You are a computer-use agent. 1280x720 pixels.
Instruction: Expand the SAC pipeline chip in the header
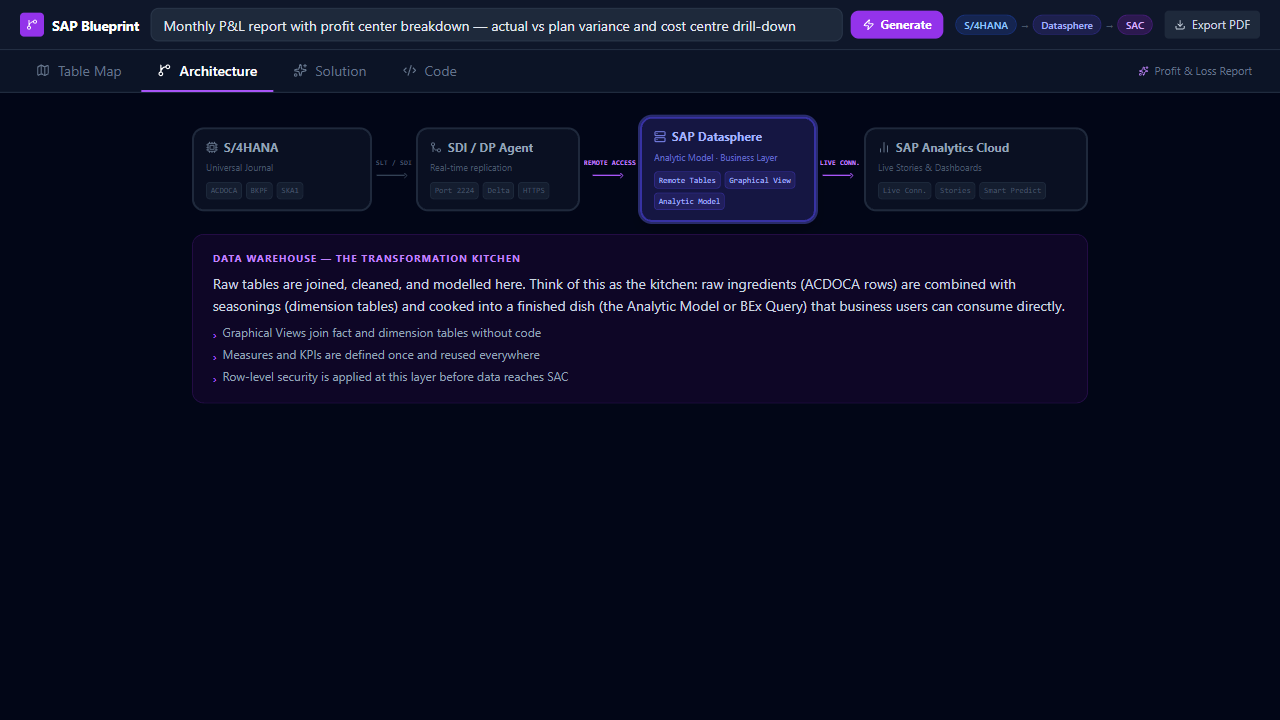(1134, 24)
